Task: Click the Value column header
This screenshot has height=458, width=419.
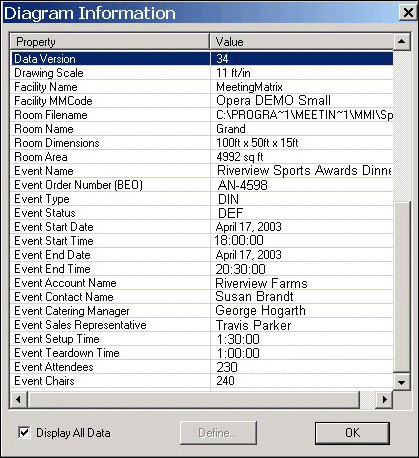Action: (x=302, y=42)
